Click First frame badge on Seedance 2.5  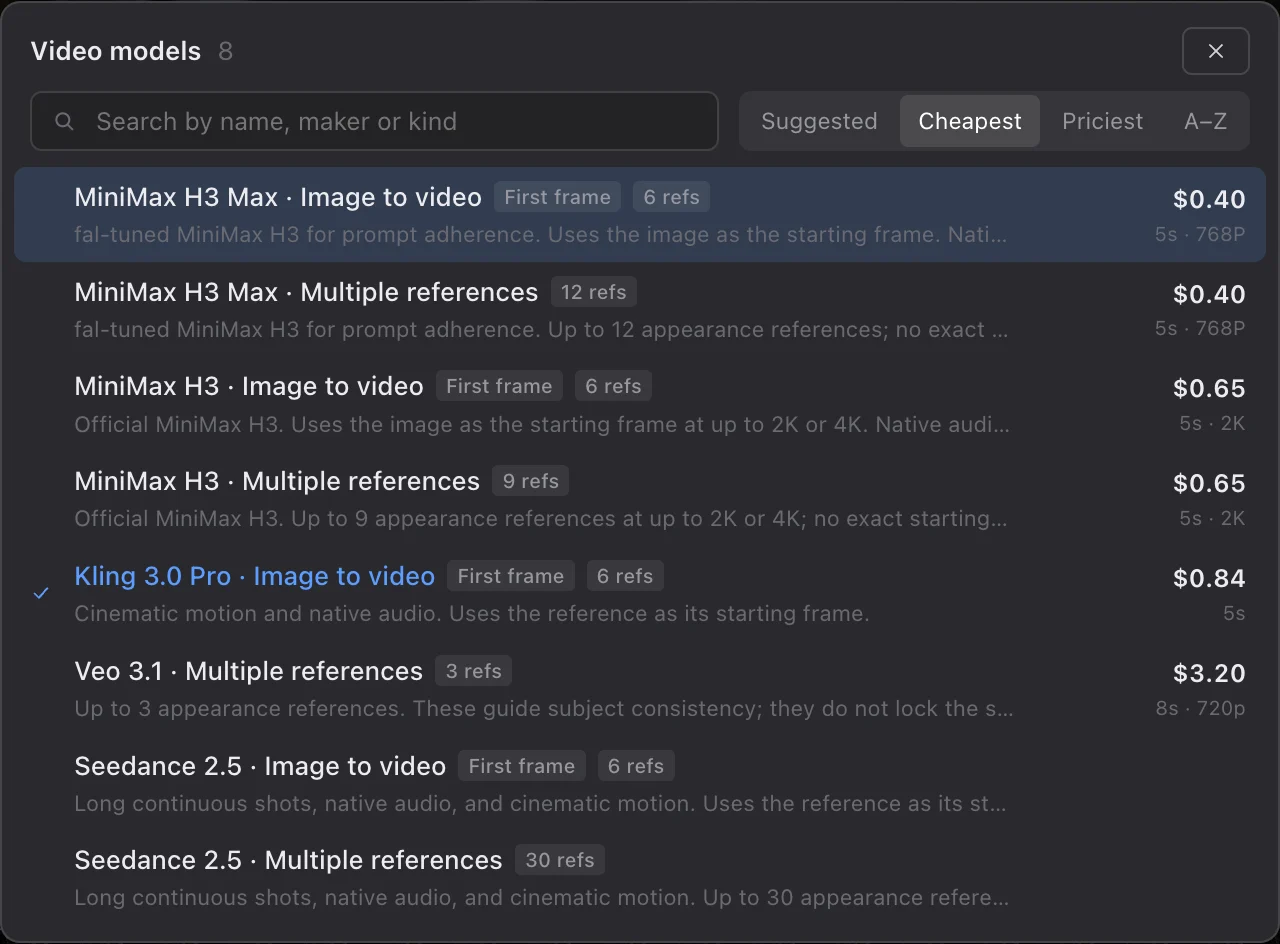coord(522,766)
